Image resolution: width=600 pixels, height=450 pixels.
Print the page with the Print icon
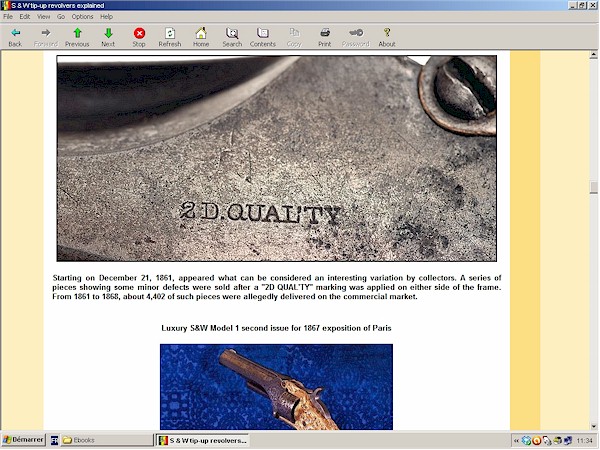point(325,33)
